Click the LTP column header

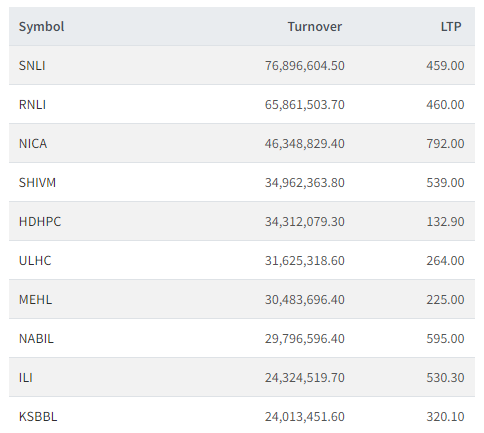451,27
